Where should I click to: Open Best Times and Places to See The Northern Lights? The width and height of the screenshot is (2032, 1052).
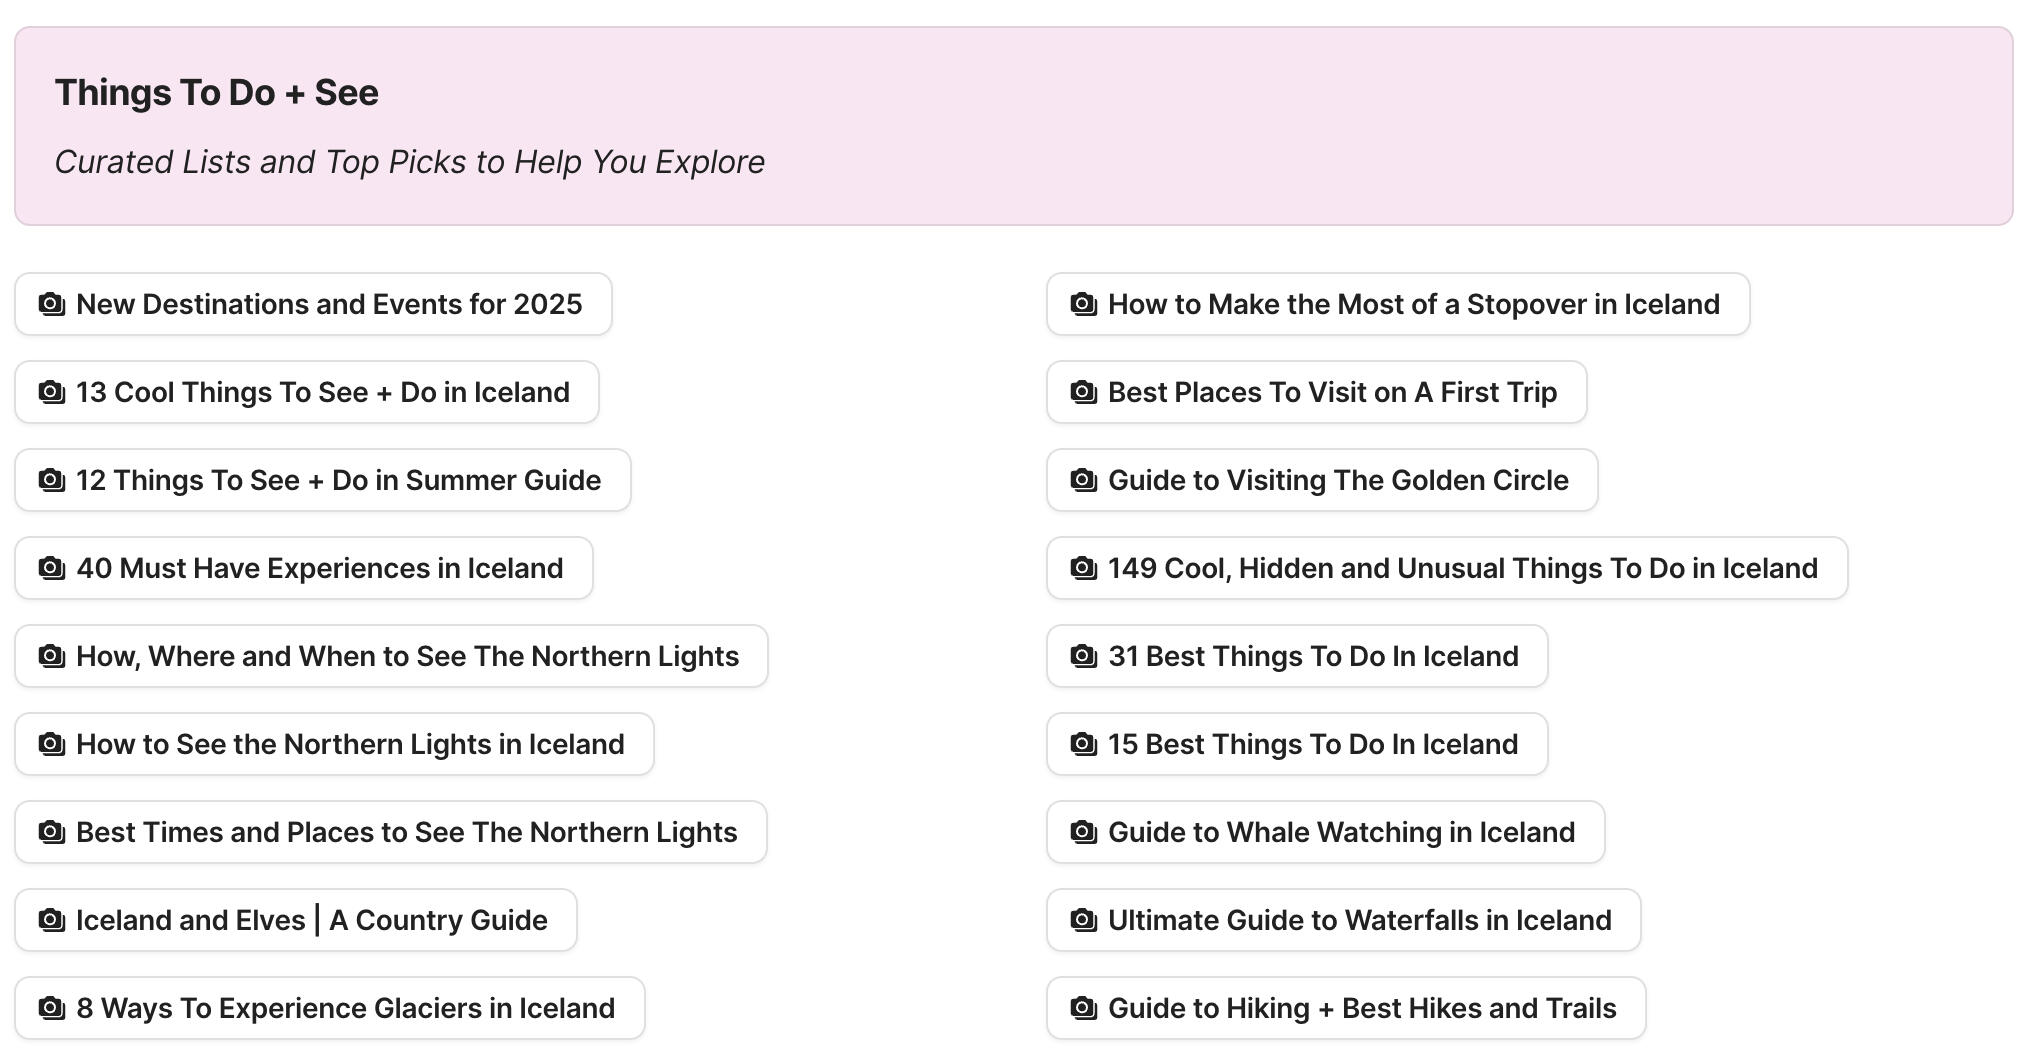(390, 832)
